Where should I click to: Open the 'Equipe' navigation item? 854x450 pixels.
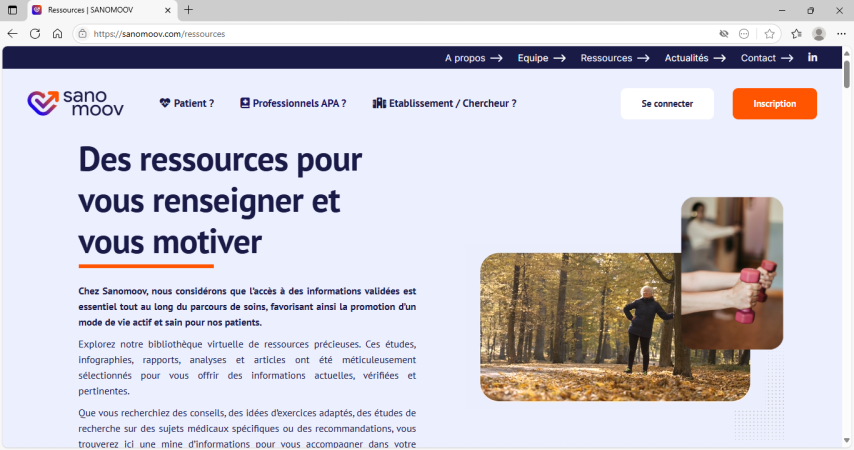tap(541, 58)
